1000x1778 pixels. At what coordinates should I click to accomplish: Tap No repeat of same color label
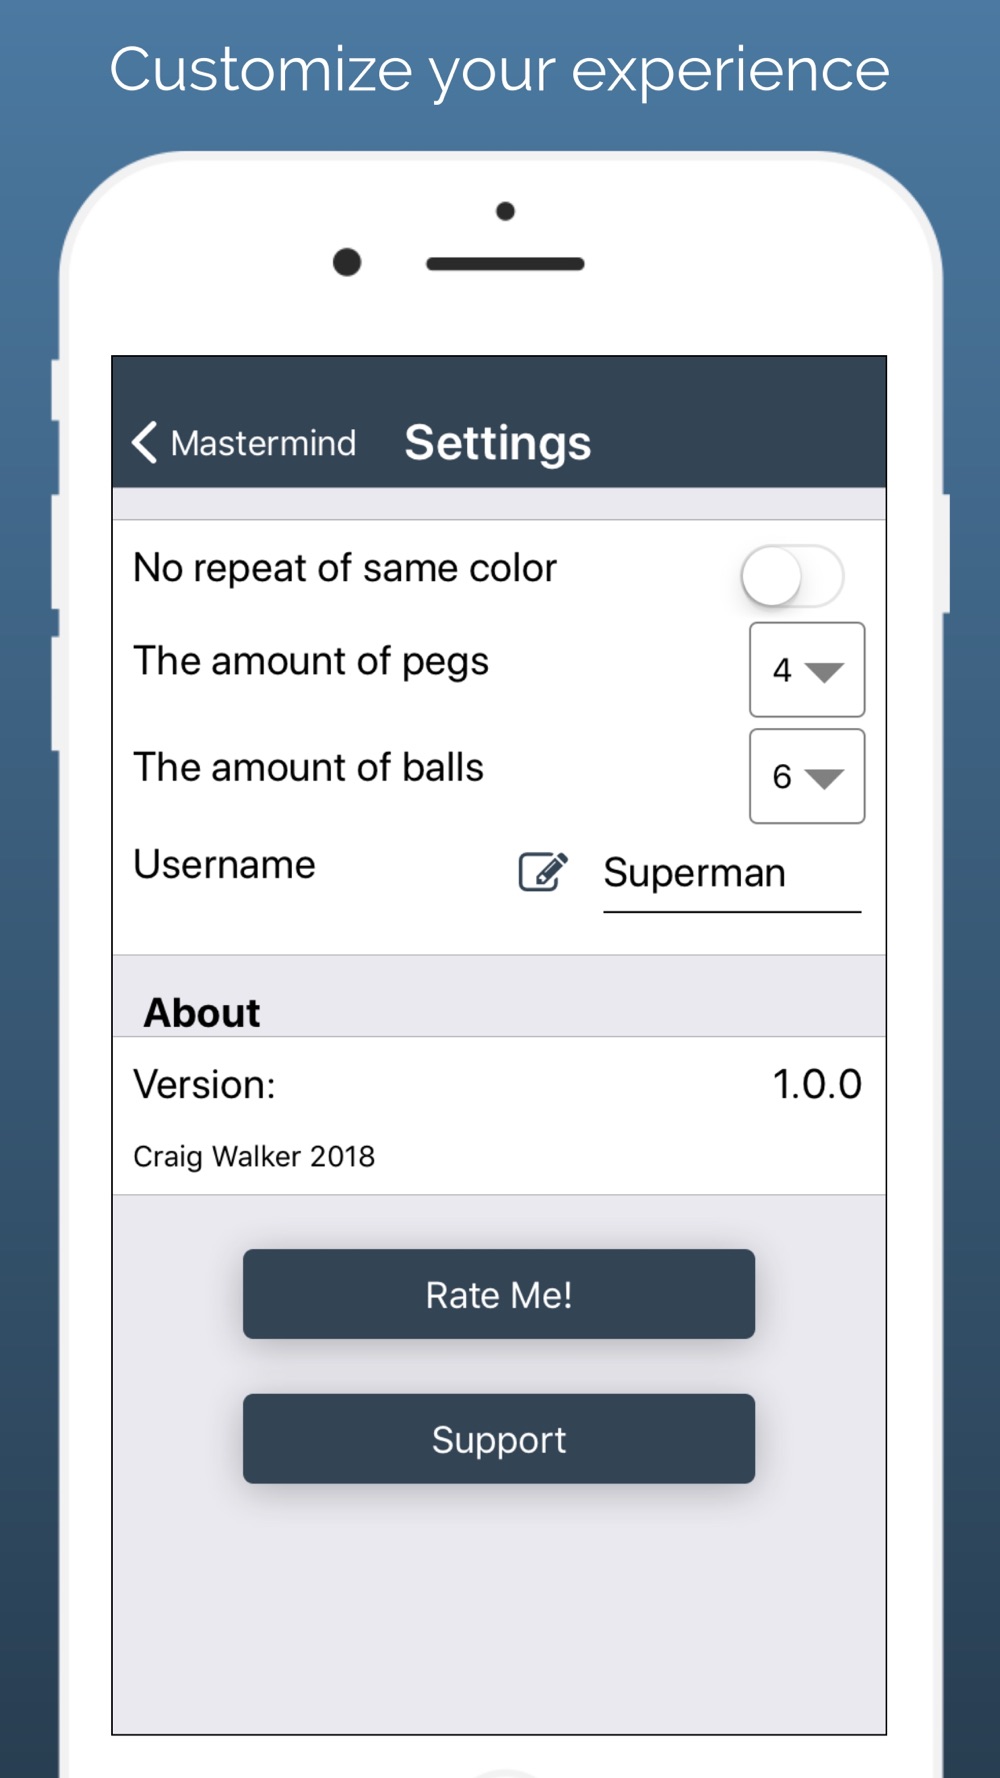point(345,569)
